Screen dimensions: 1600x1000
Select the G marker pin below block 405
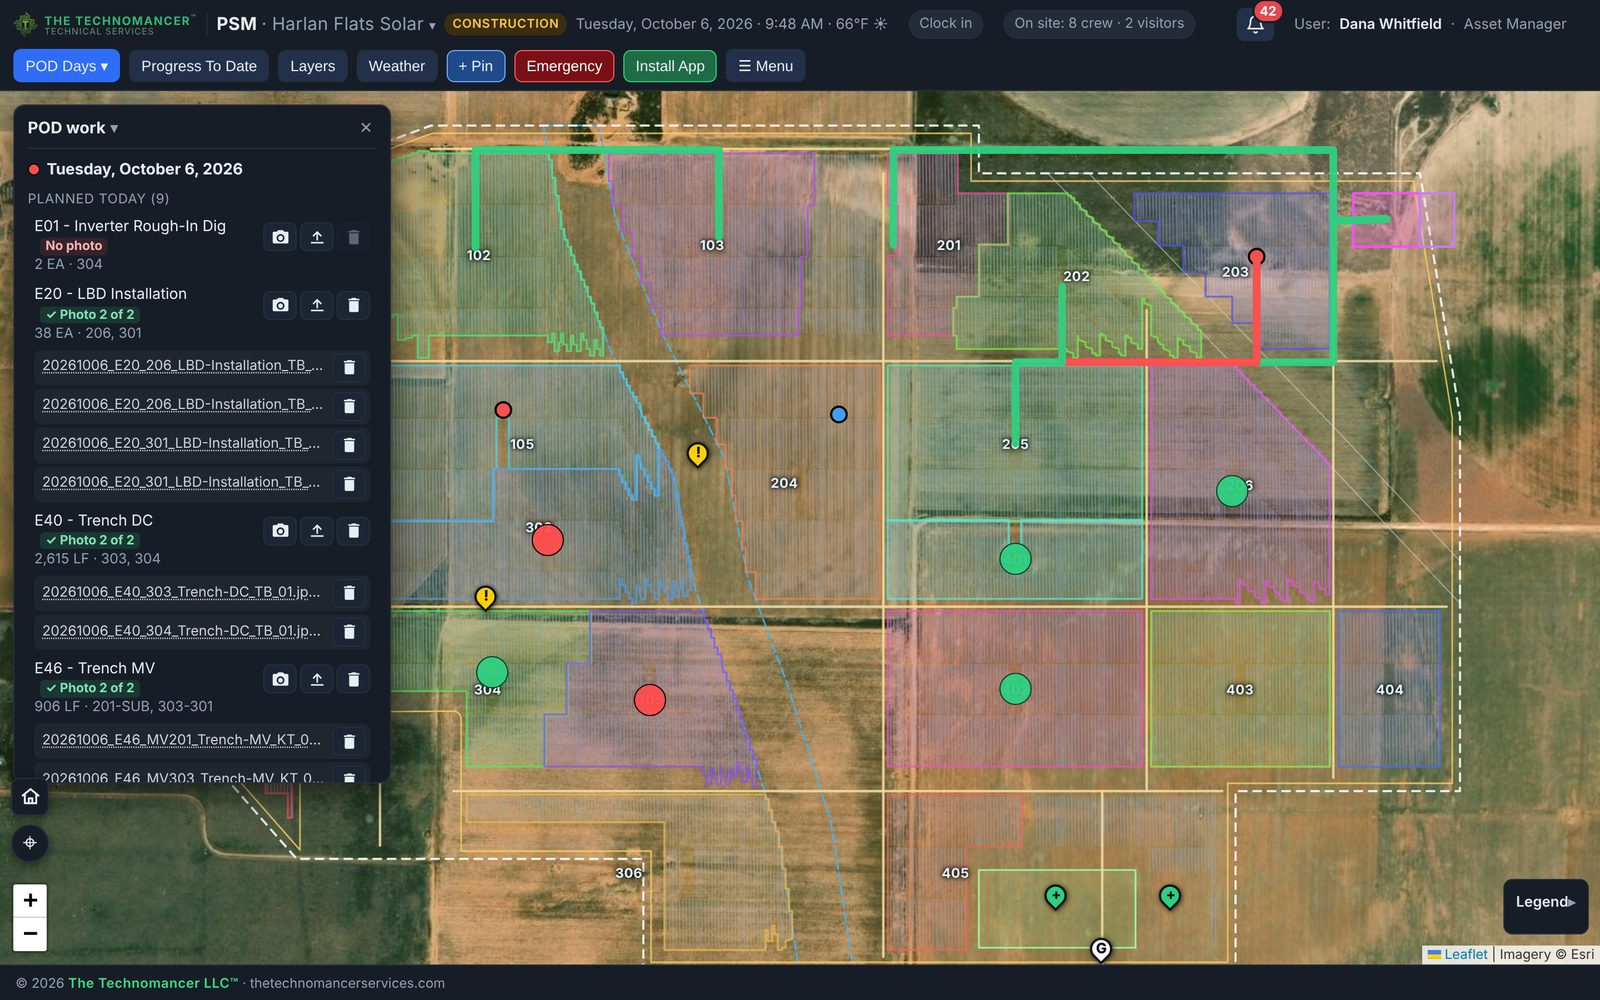coord(1101,949)
